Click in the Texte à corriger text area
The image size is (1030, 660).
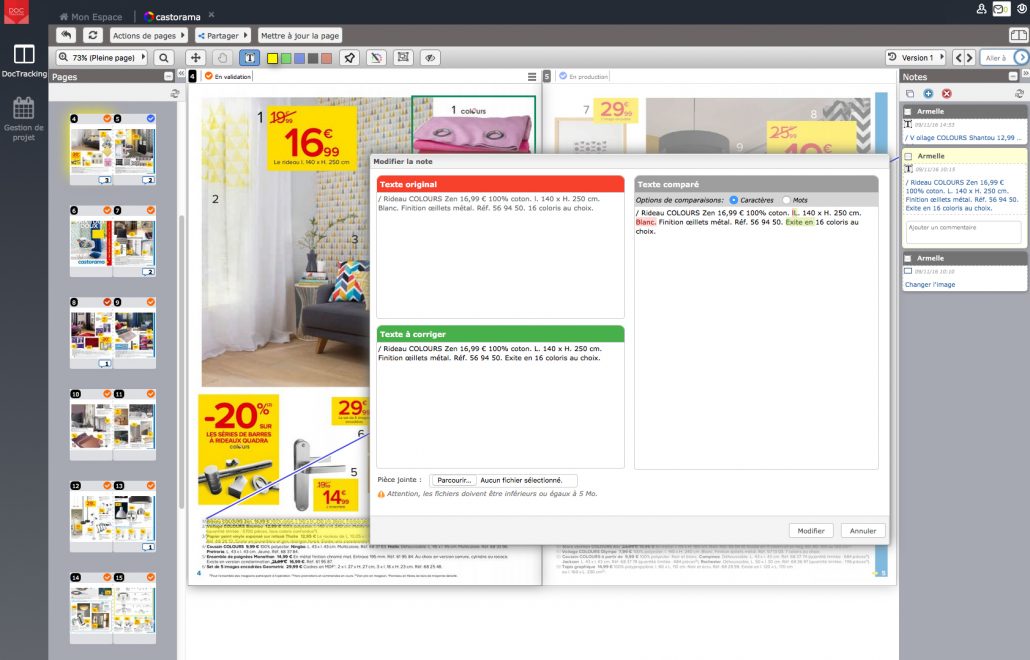click(500, 404)
